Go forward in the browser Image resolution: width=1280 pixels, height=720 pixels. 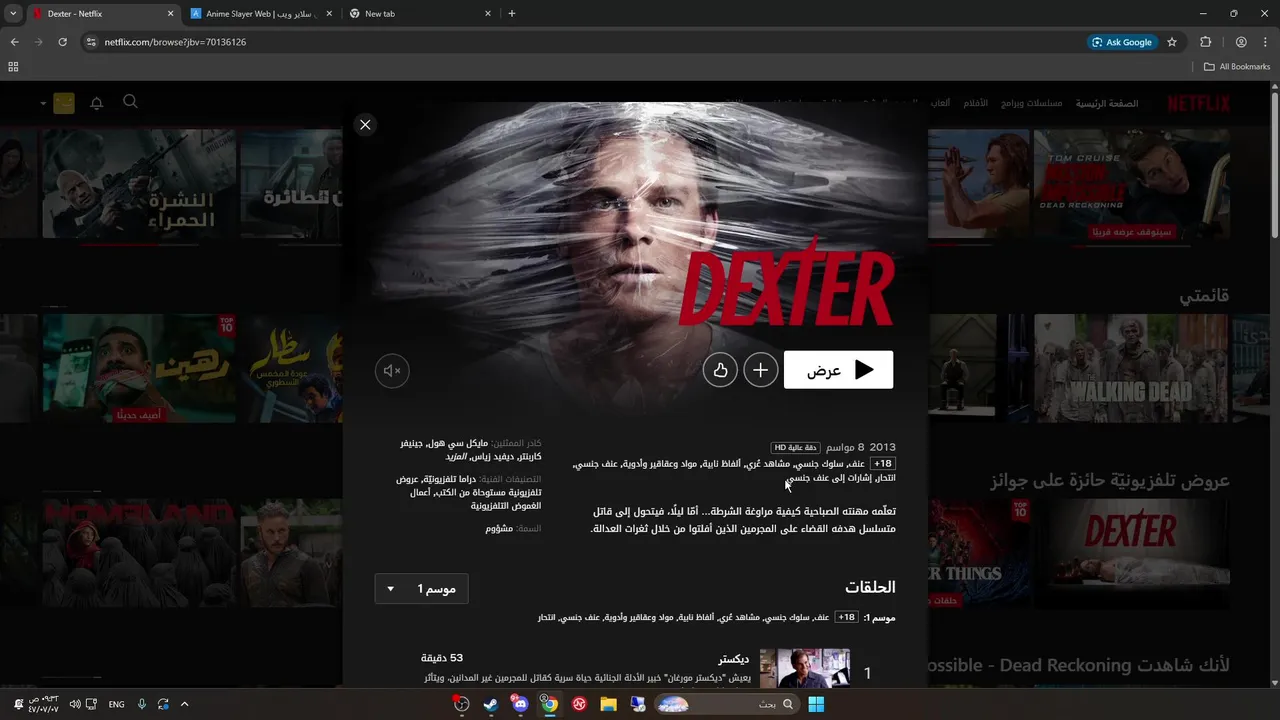(38, 42)
